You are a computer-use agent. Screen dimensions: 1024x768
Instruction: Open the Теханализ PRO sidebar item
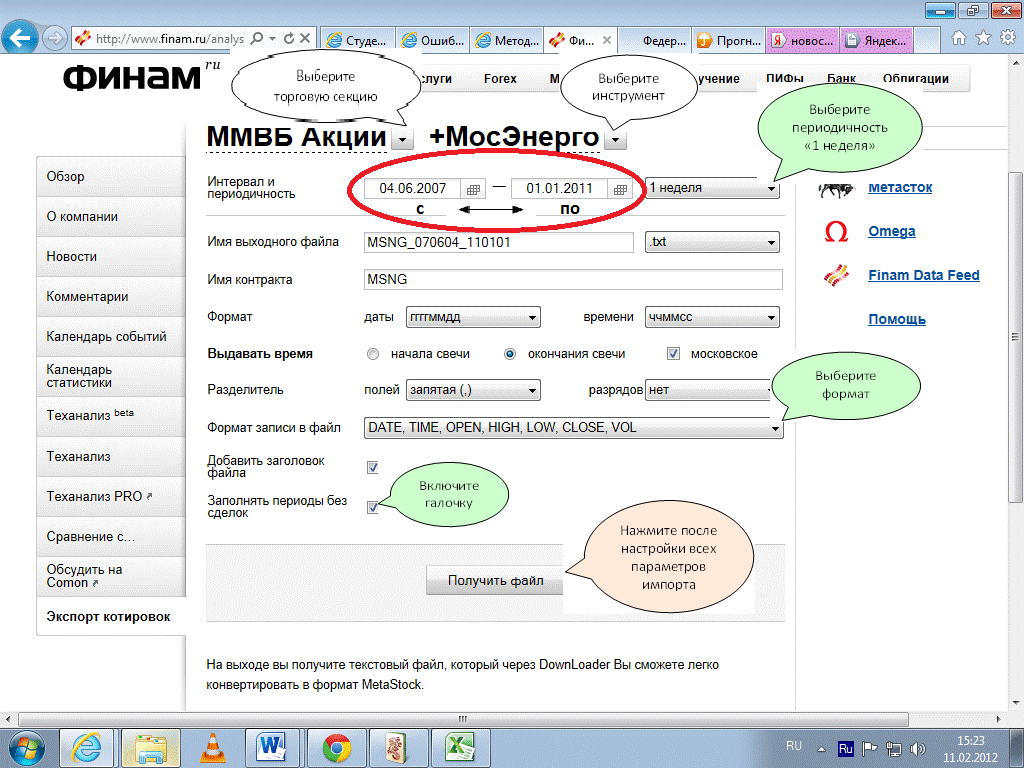(111, 496)
